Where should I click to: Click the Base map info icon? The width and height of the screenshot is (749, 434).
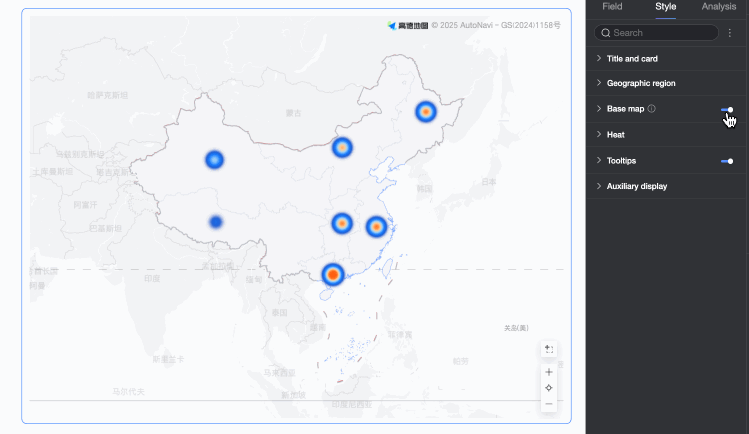coord(652,109)
